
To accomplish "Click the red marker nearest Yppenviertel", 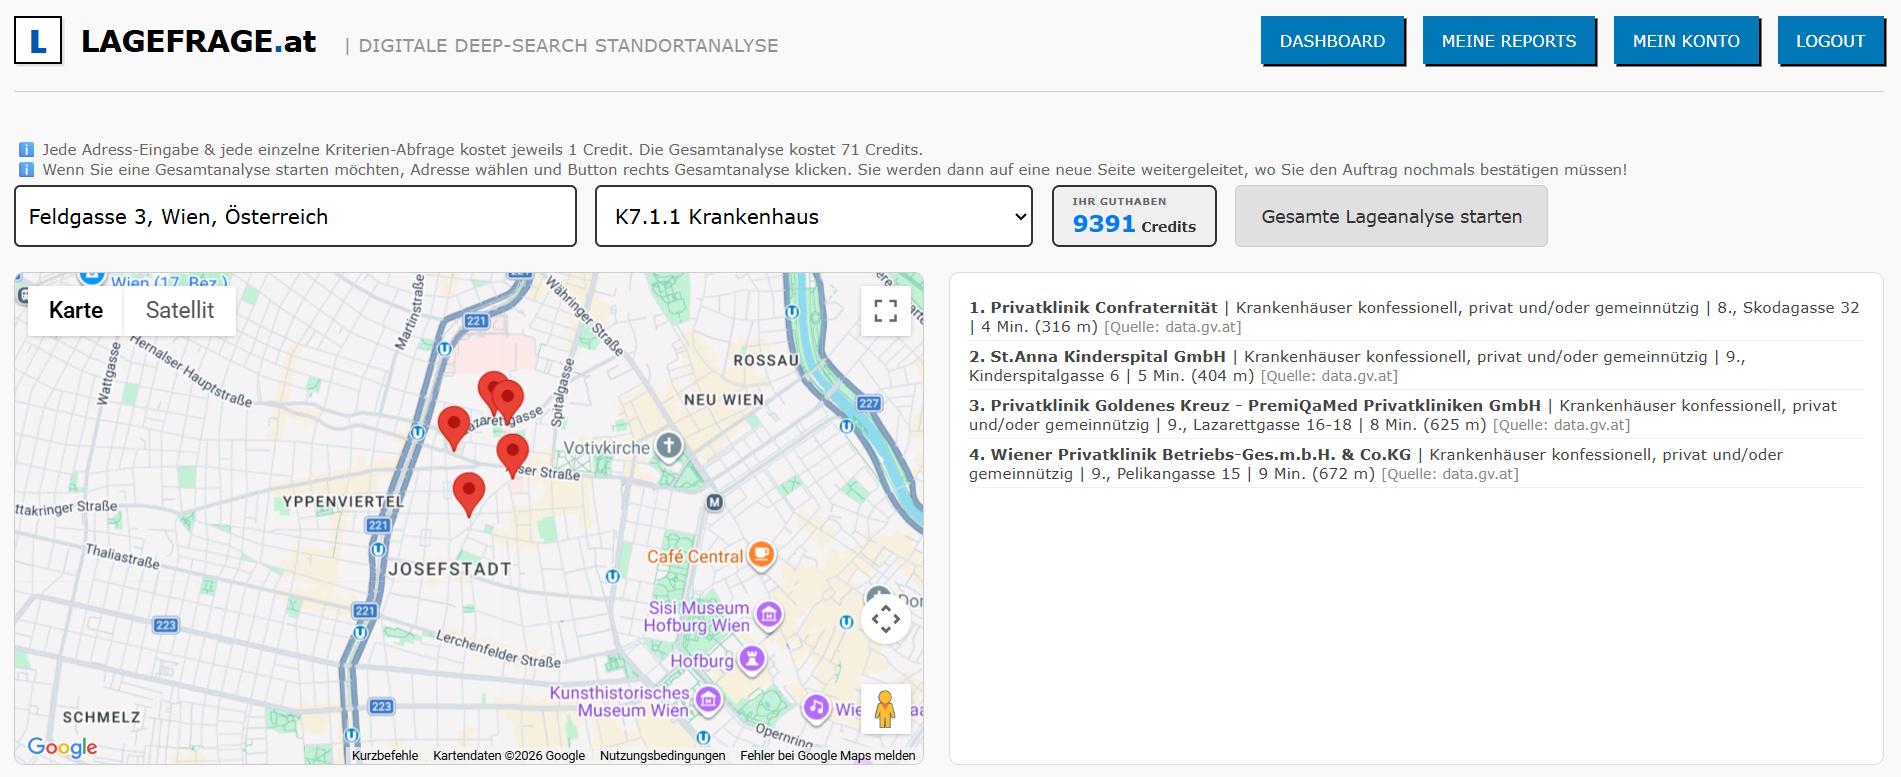I will click(x=468, y=492).
